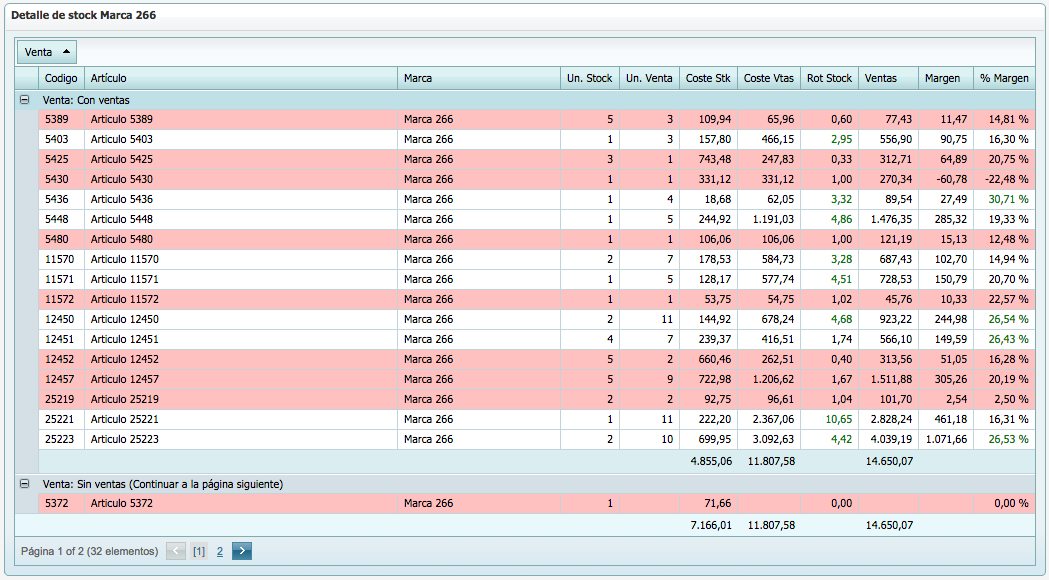
Task: Collapse the 'Venta: Sin ventas' group
Action: (25, 484)
